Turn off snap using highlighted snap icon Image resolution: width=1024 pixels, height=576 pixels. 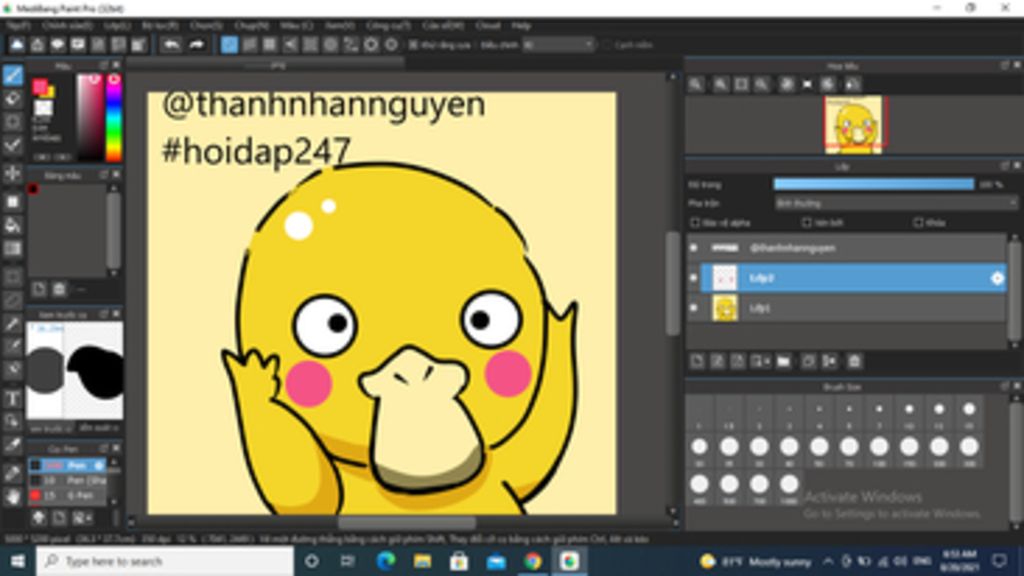pyautogui.click(x=229, y=44)
